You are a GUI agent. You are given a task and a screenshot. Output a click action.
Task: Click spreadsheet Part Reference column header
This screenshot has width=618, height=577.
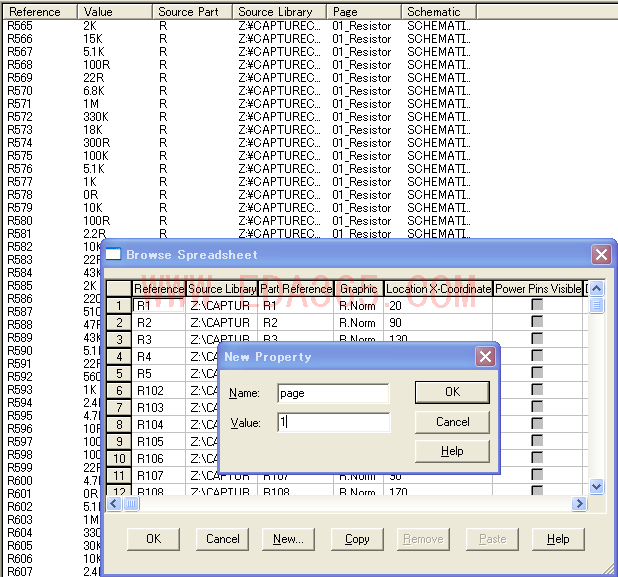tap(296, 289)
